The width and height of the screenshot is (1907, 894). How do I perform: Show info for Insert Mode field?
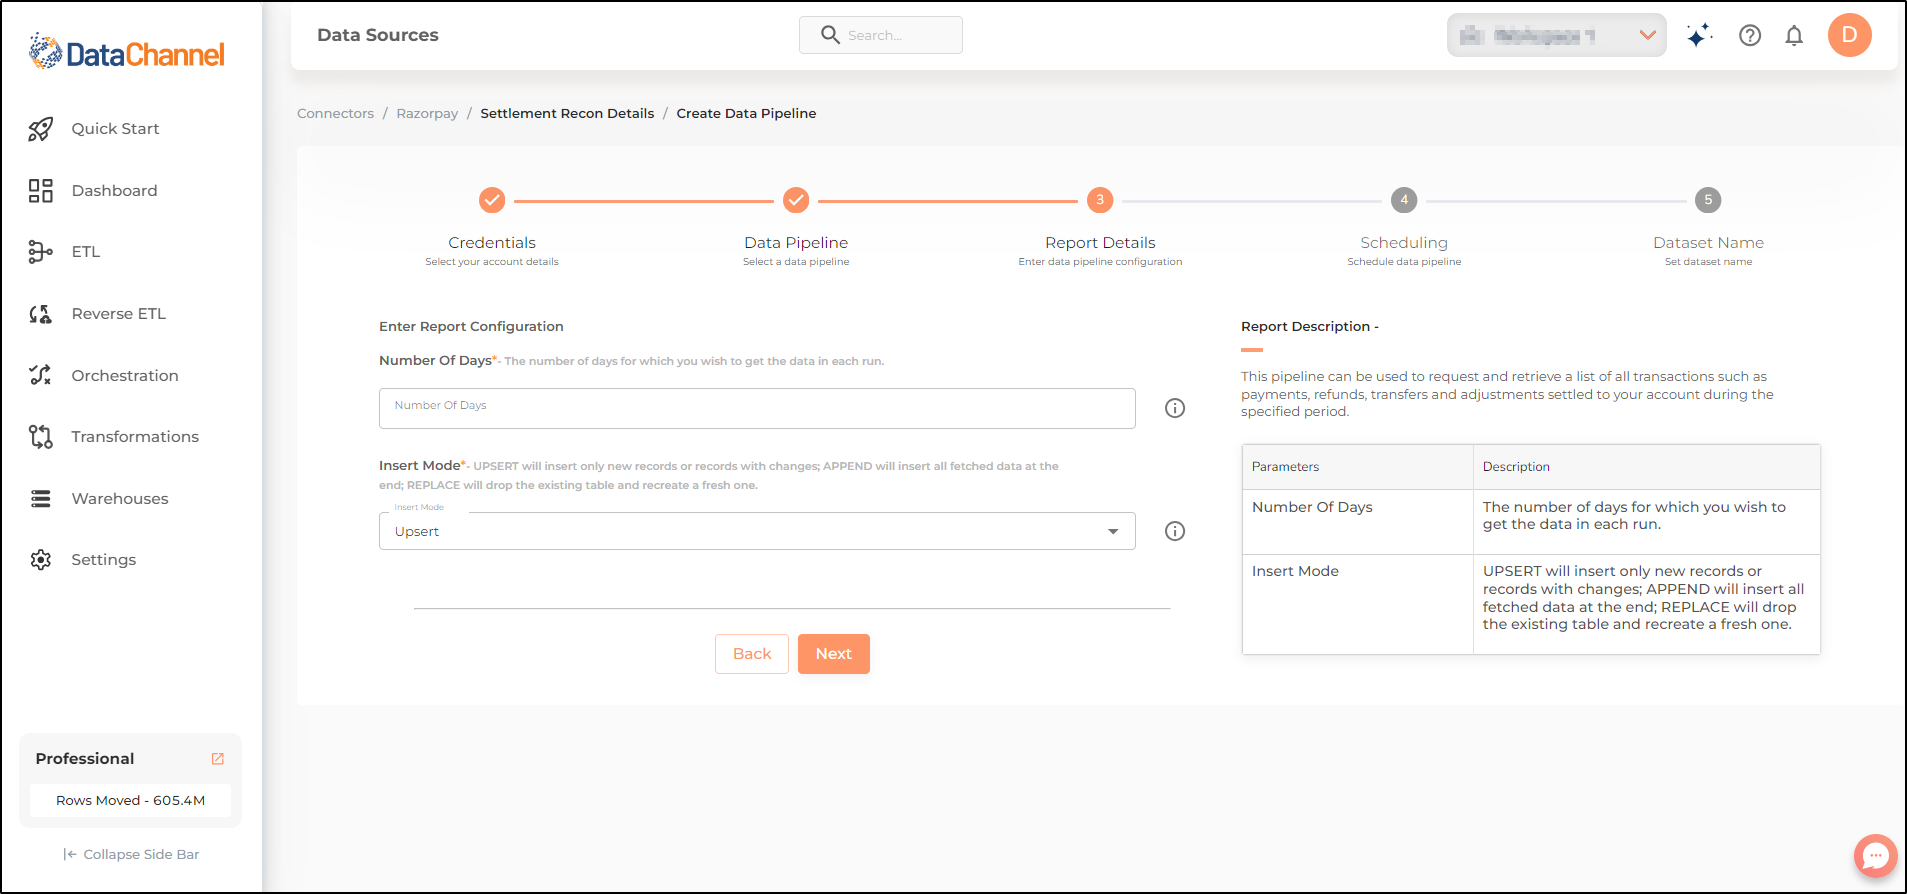tap(1175, 531)
